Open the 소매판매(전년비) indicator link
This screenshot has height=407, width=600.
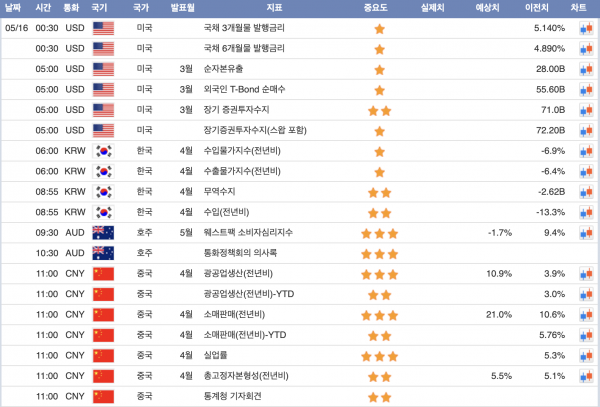[x=237, y=315]
